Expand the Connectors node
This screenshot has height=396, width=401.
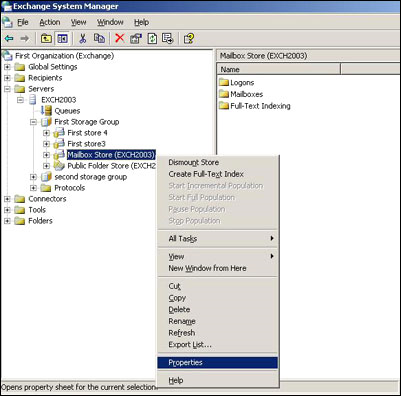click(7, 199)
